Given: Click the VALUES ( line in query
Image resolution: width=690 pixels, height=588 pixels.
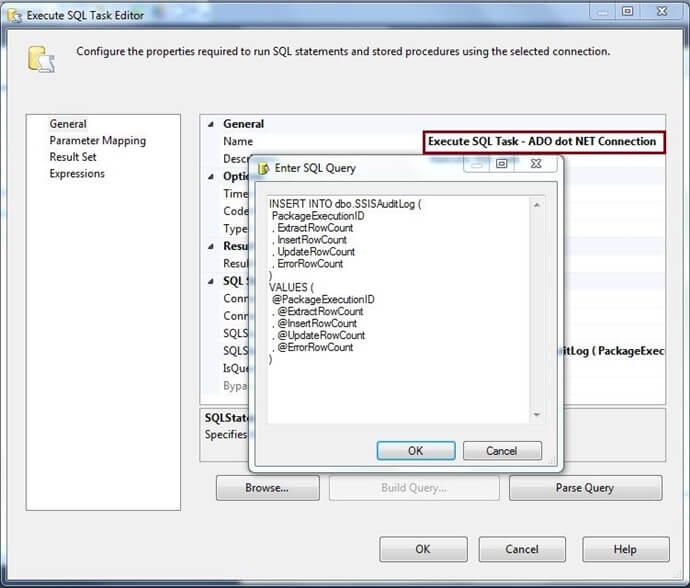Looking at the screenshot, I should tap(291, 287).
